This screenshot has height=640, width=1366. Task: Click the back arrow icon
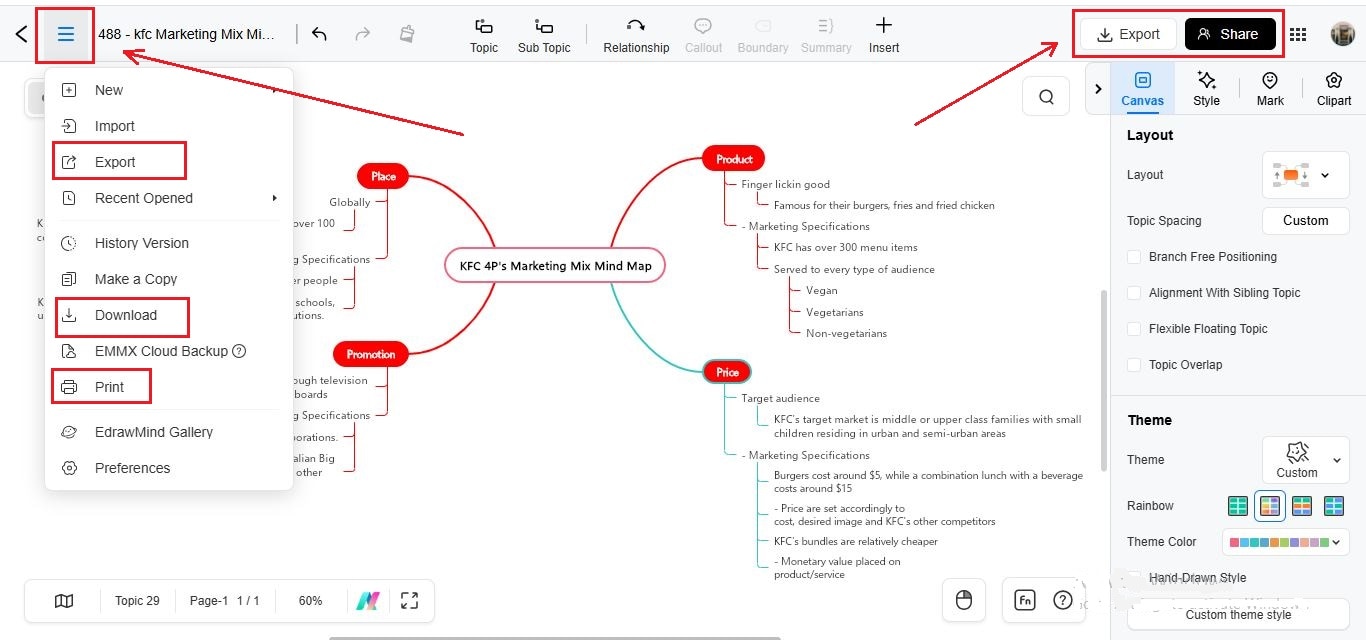click(x=21, y=34)
